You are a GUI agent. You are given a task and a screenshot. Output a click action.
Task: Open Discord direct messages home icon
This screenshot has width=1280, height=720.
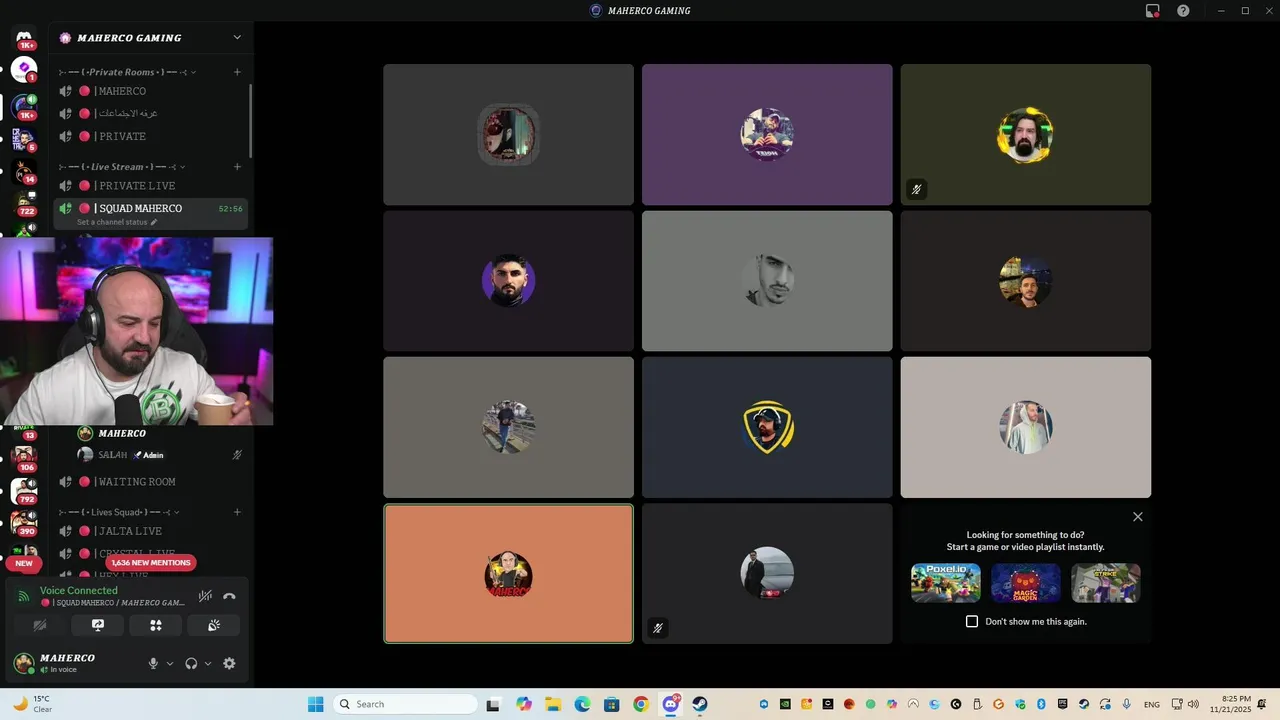(24, 38)
